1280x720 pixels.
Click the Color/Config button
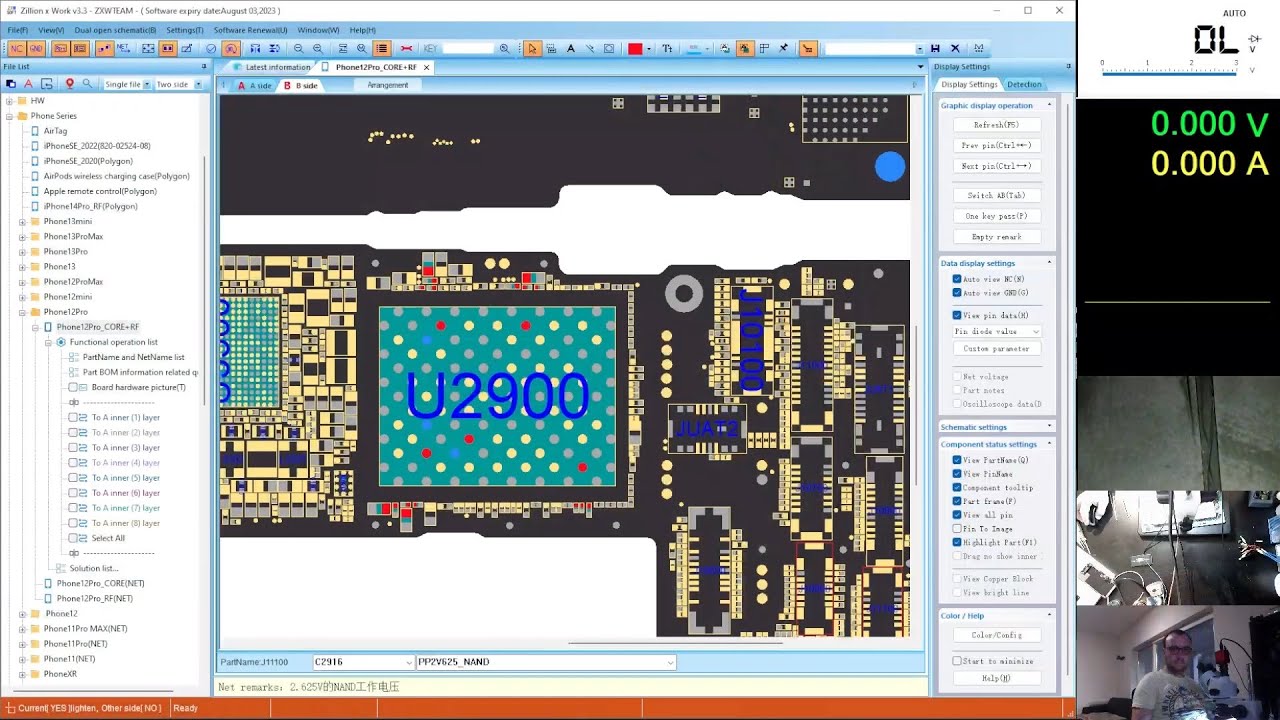[996, 635]
